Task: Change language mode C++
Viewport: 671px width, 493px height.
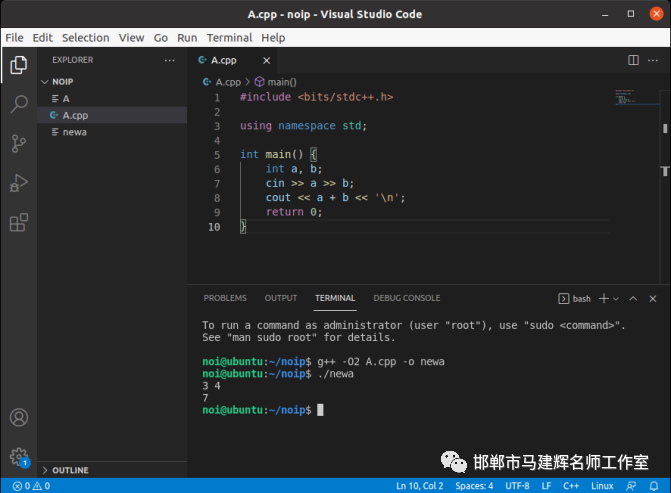Action: tap(571, 486)
